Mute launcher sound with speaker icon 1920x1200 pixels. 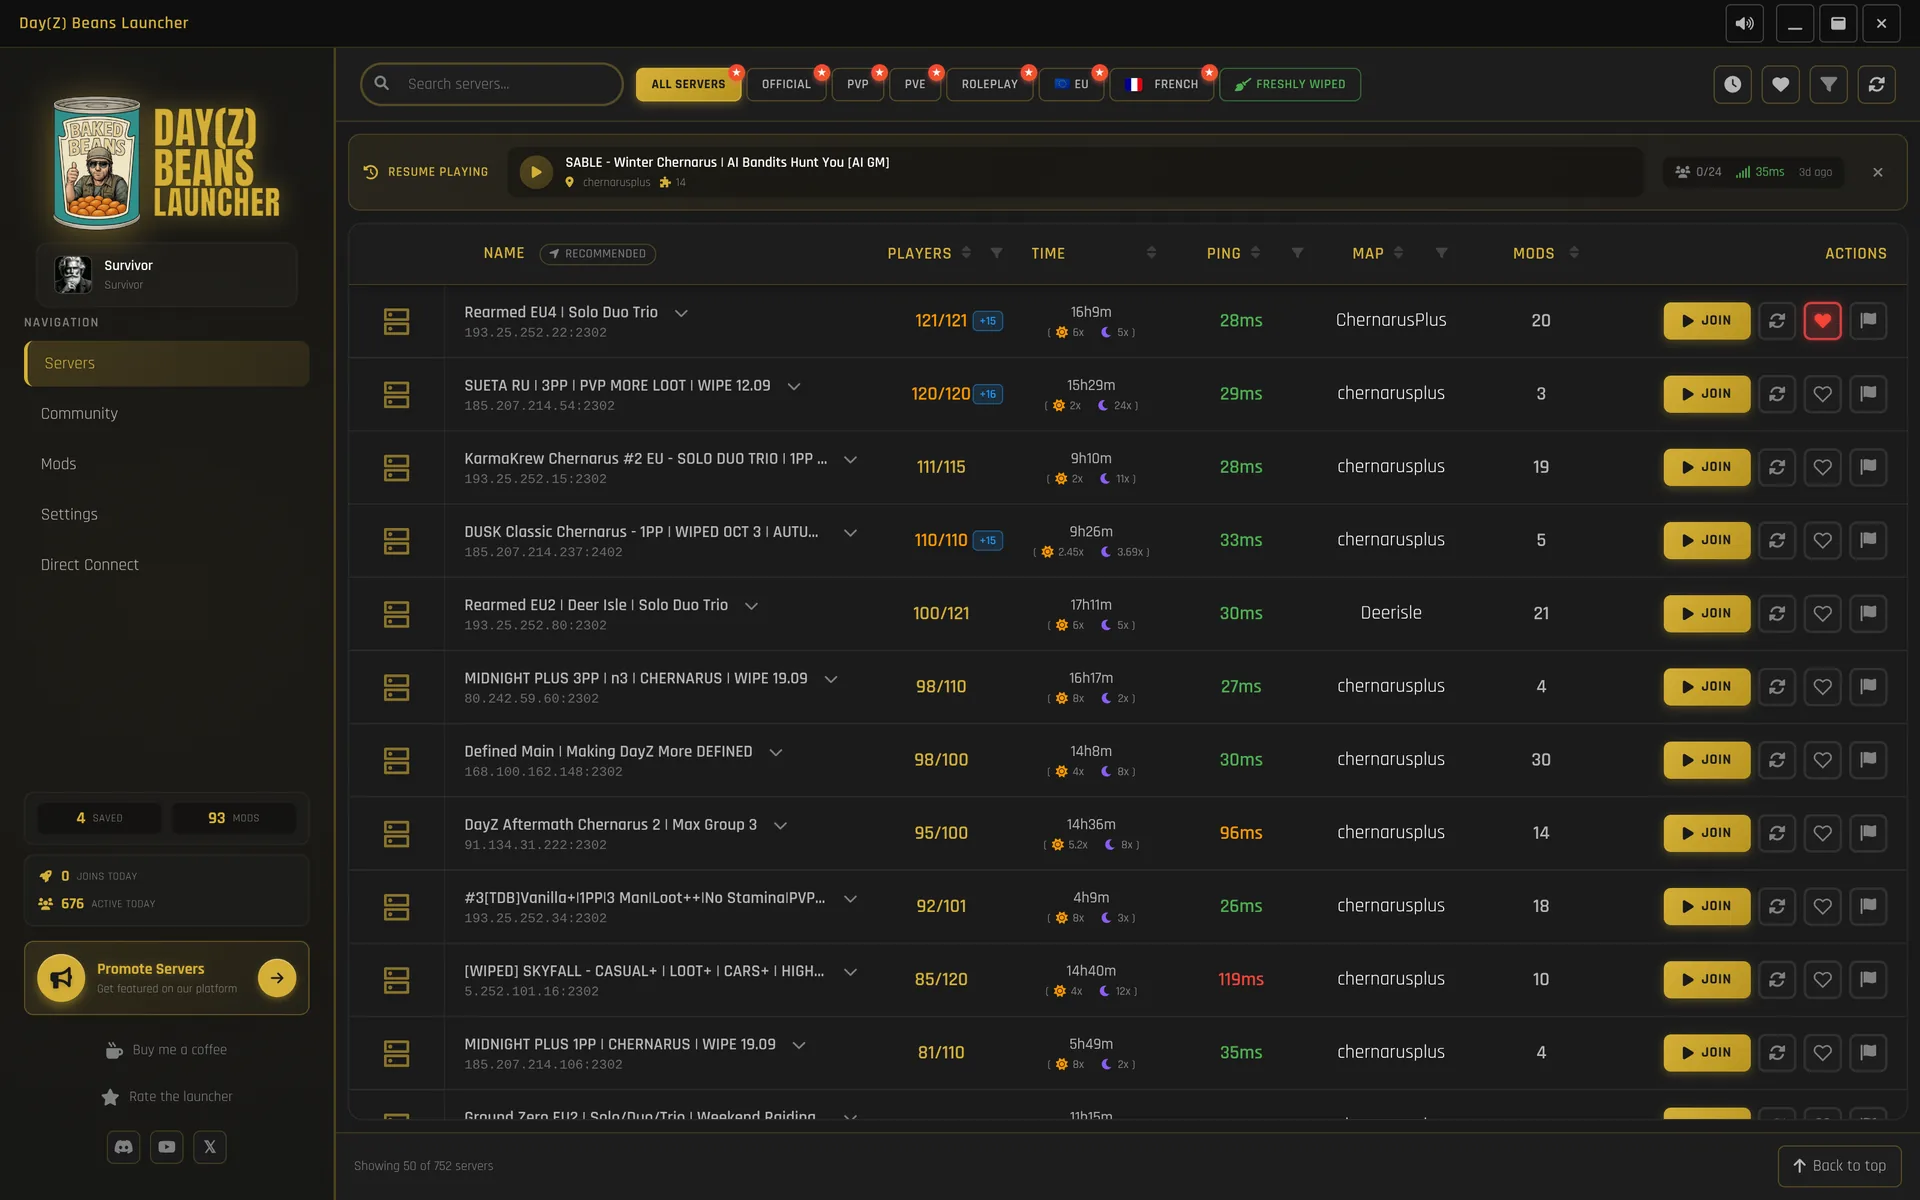1744,23
